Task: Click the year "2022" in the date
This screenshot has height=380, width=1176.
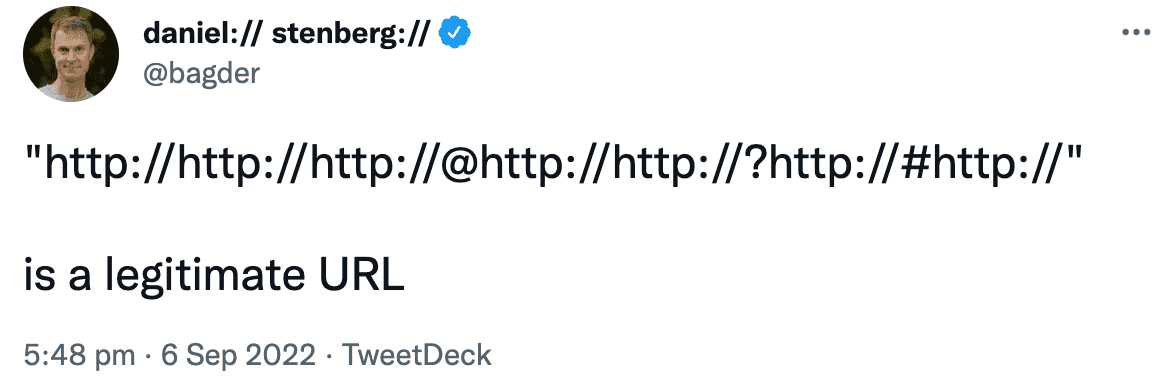Action: (x=281, y=355)
